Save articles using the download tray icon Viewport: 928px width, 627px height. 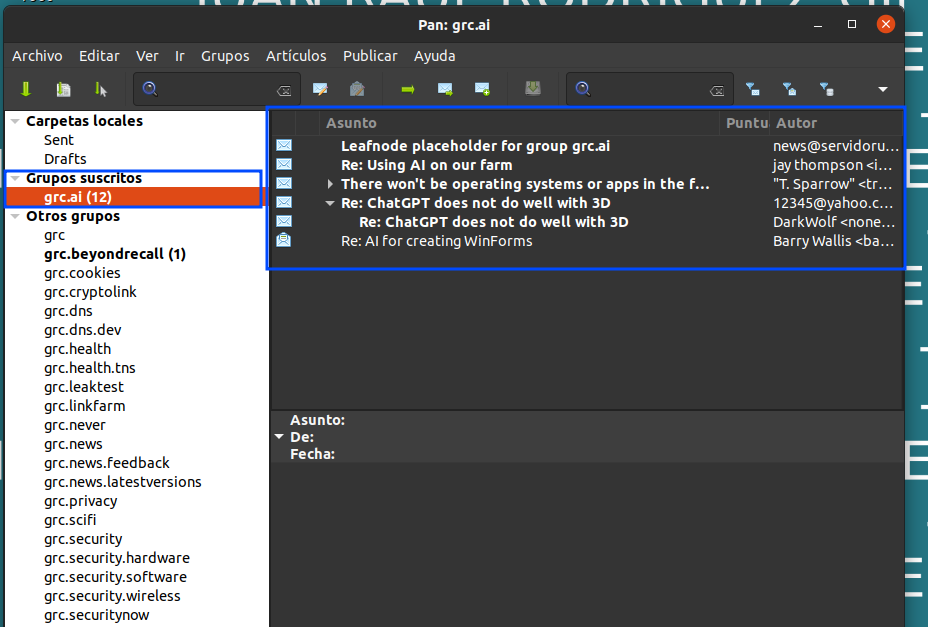pyautogui.click(x=533, y=89)
